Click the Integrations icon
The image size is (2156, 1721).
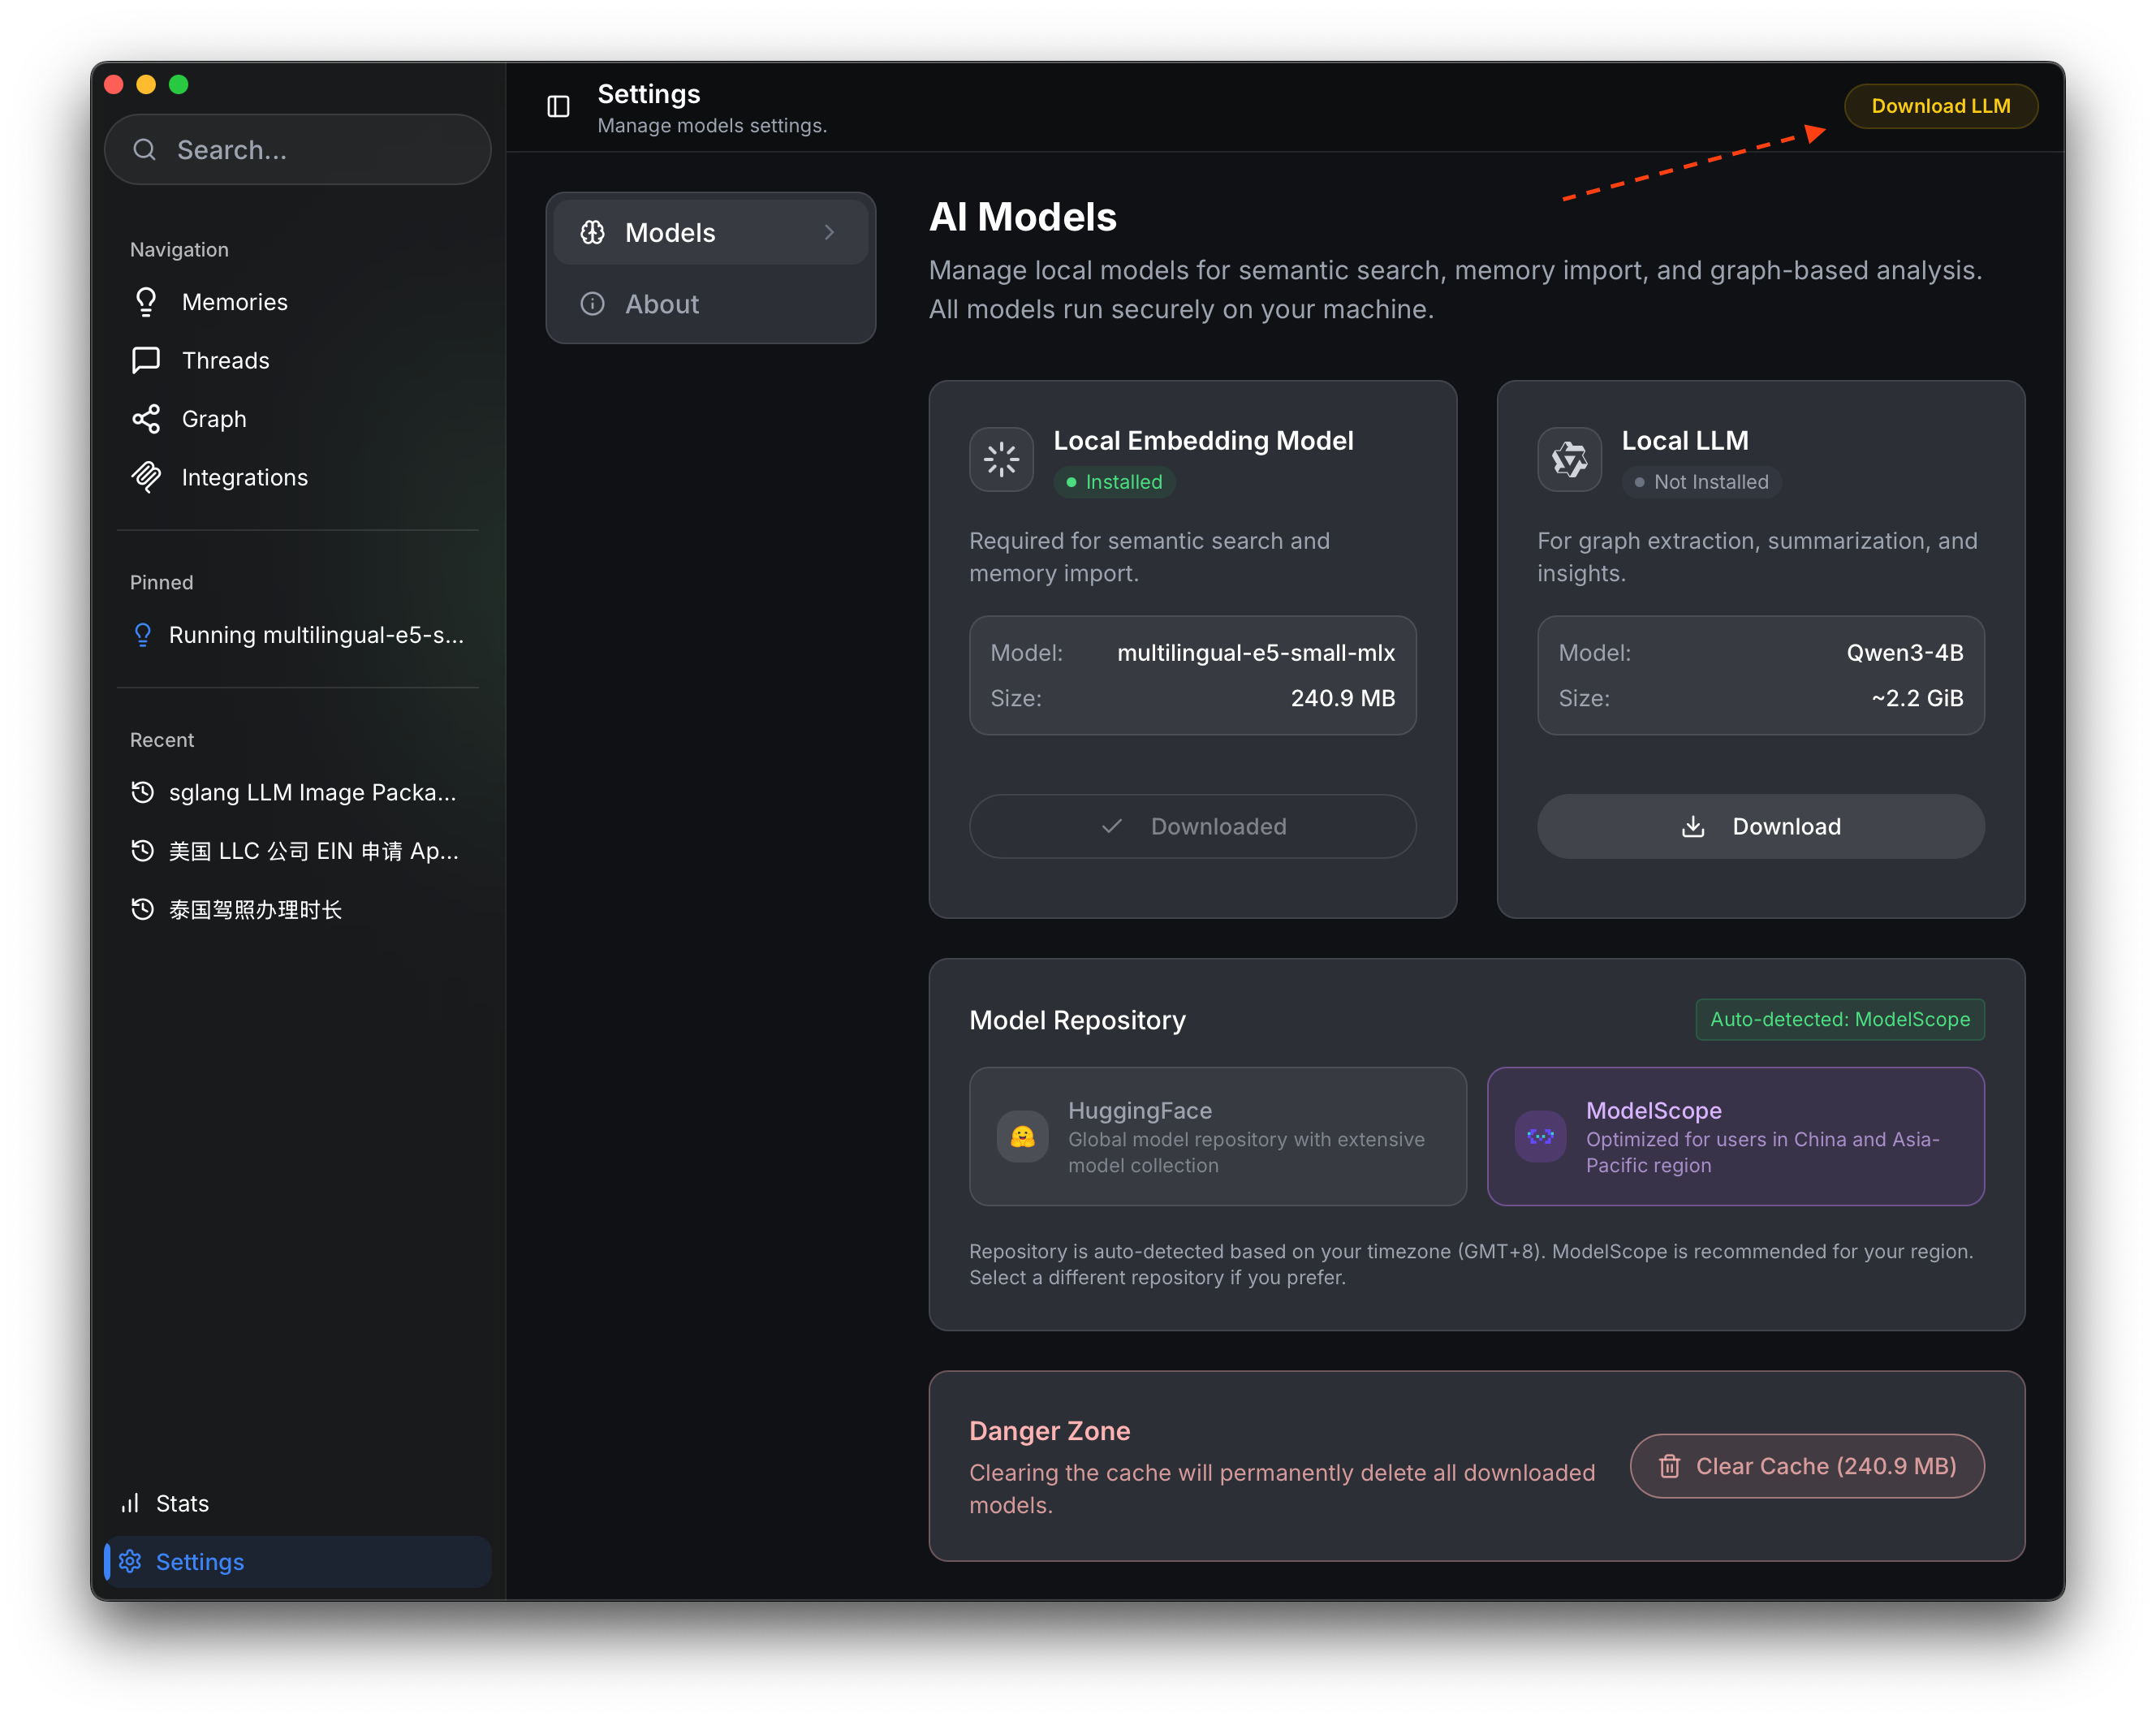point(146,477)
